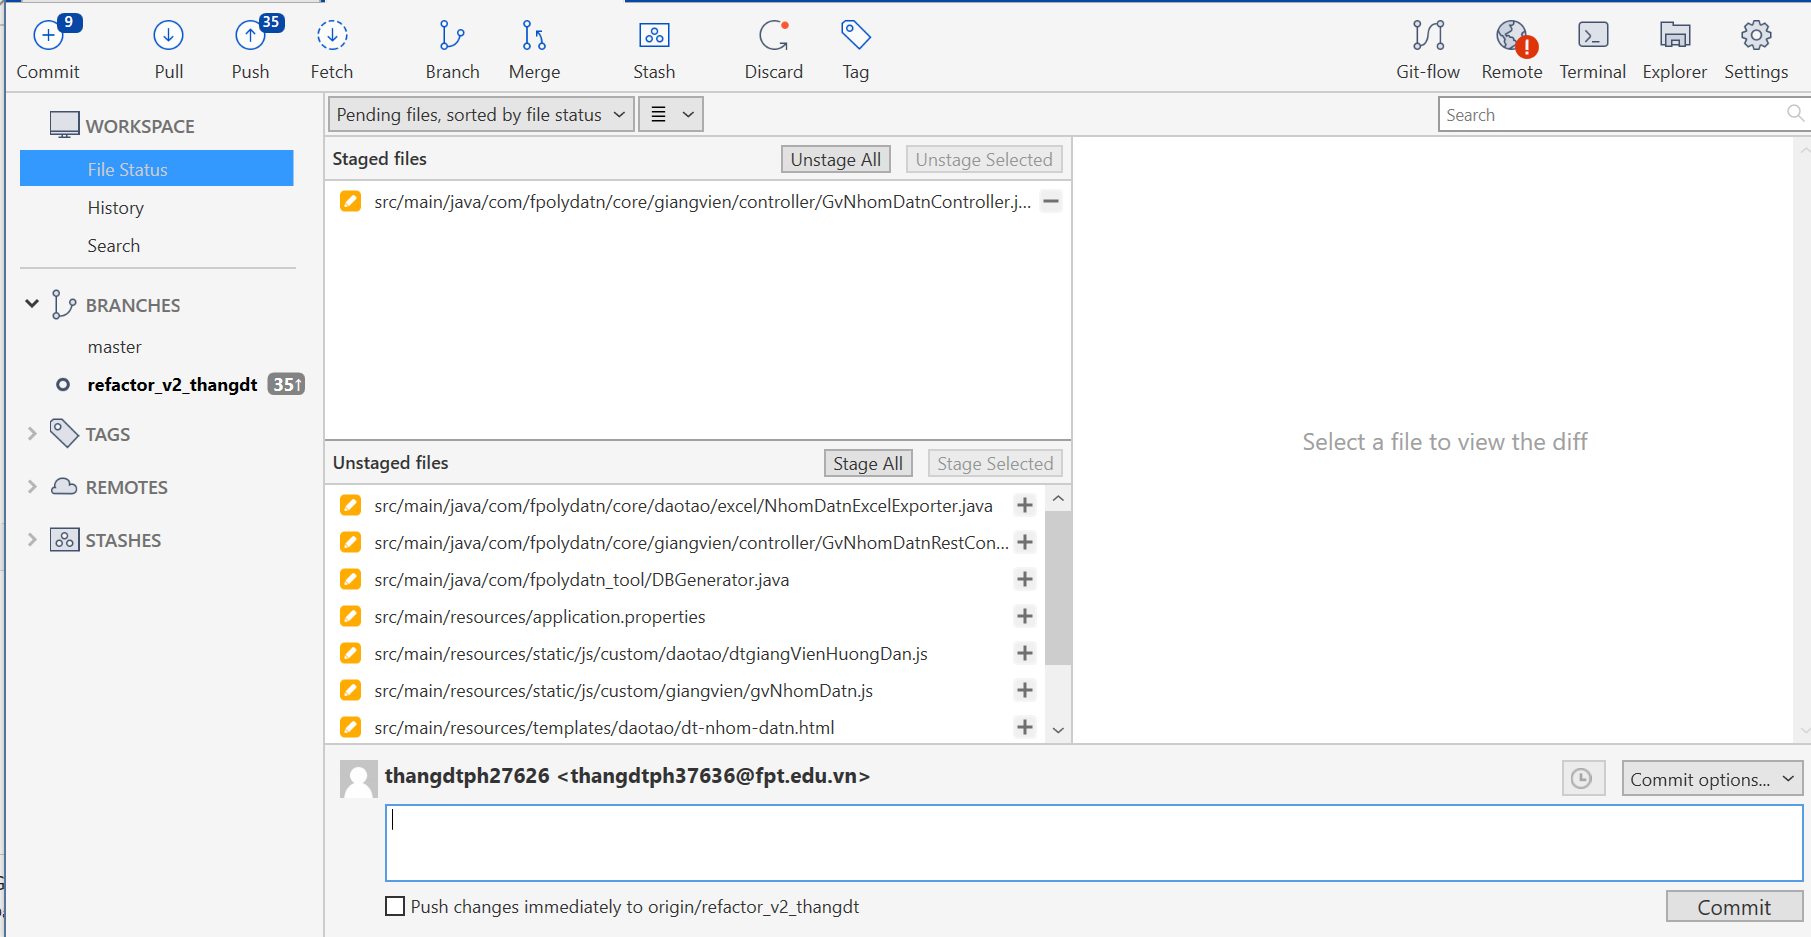Focus the commit message text box
The height and width of the screenshot is (937, 1811).
(x=1094, y=843)
